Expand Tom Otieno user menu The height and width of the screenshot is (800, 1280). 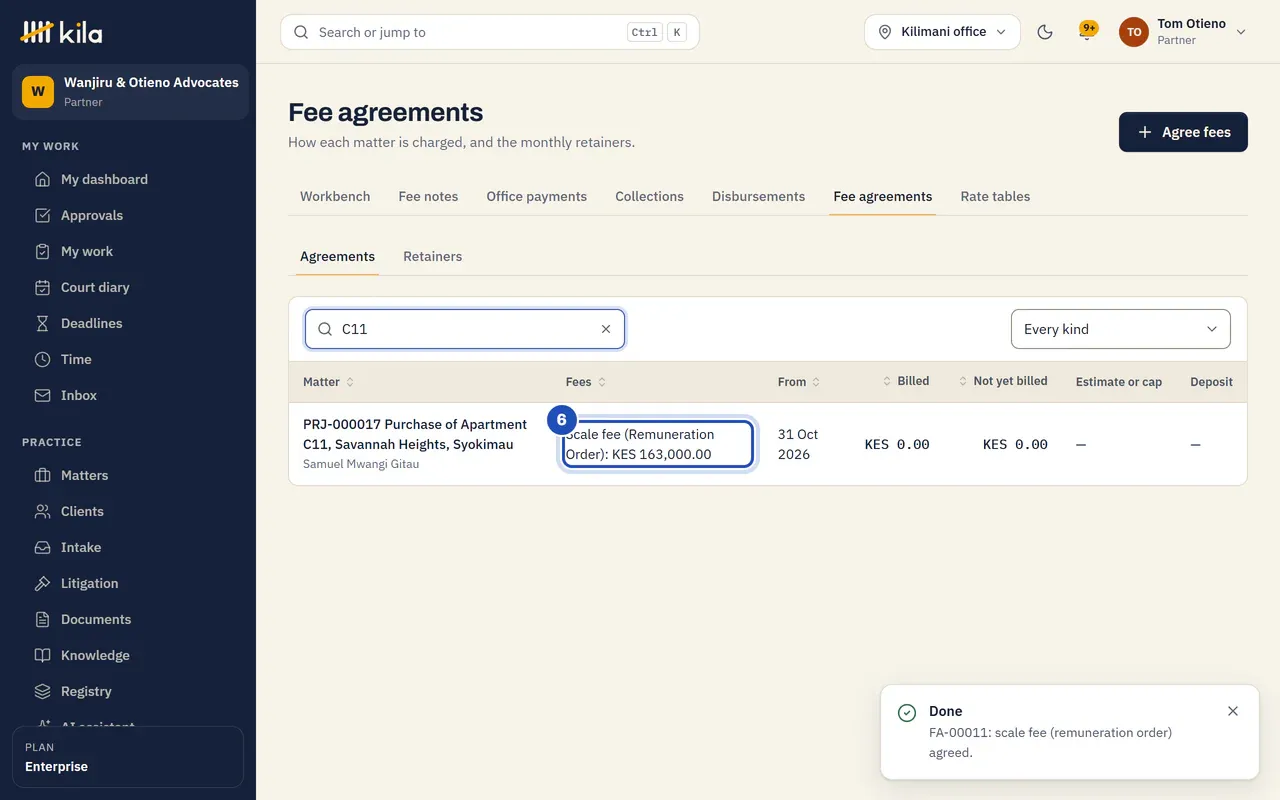[x=1183, y=32]
